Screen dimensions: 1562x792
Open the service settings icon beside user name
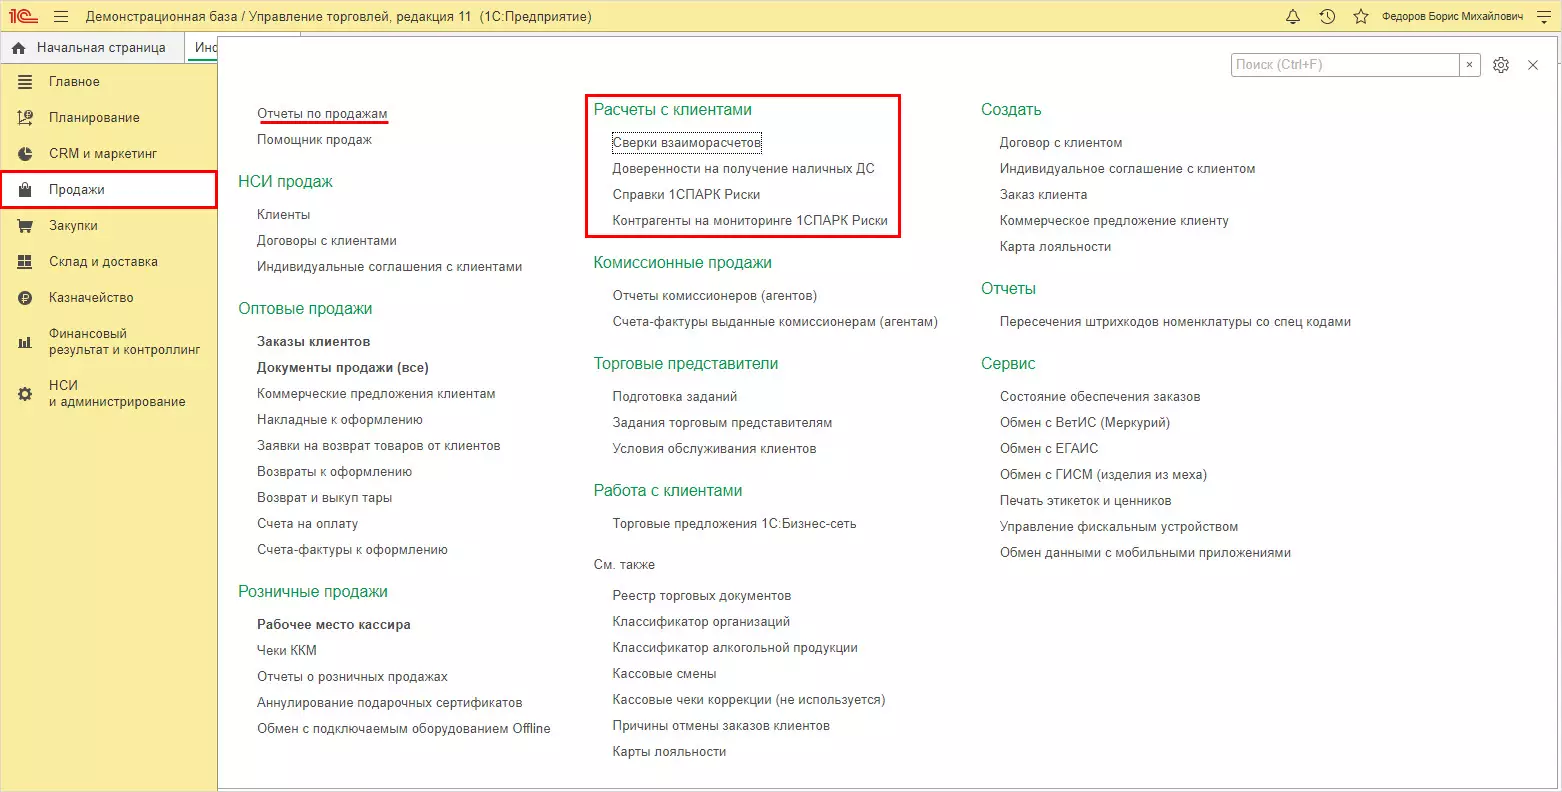click(x=1543, y=16)
